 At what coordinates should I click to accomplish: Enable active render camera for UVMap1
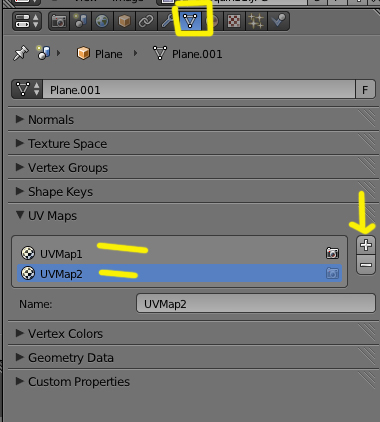[x=332, y=253]
